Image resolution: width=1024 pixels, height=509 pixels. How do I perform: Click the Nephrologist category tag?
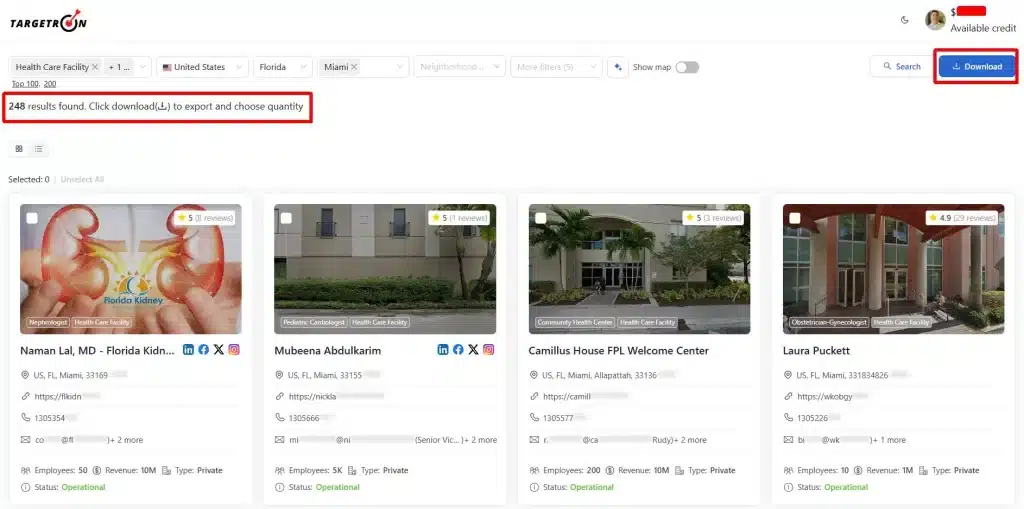click(48, 322)
